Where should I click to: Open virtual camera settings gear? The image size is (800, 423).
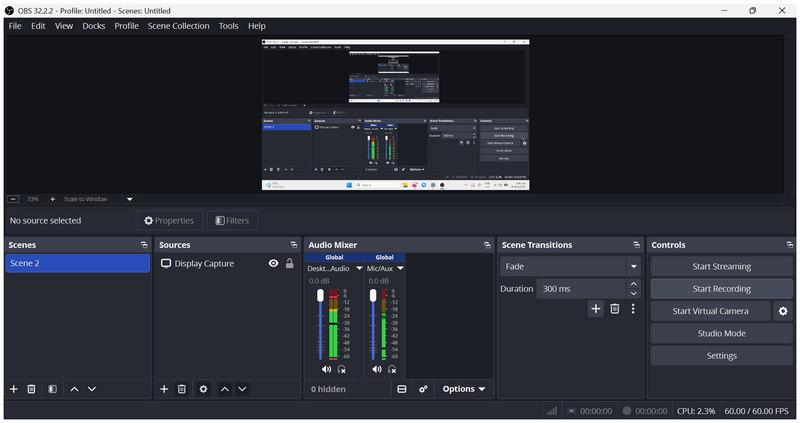pyautogui.click(x=783, y=311)
